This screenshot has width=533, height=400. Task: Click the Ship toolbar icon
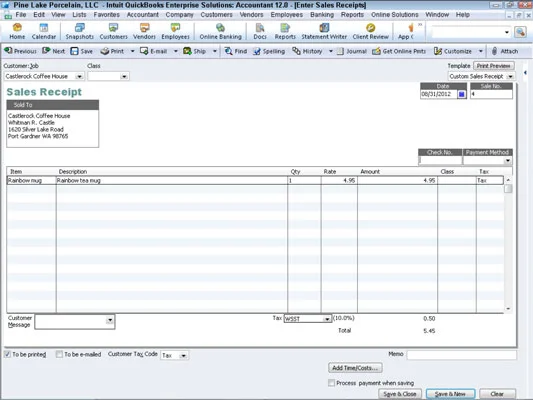point(194,51)
